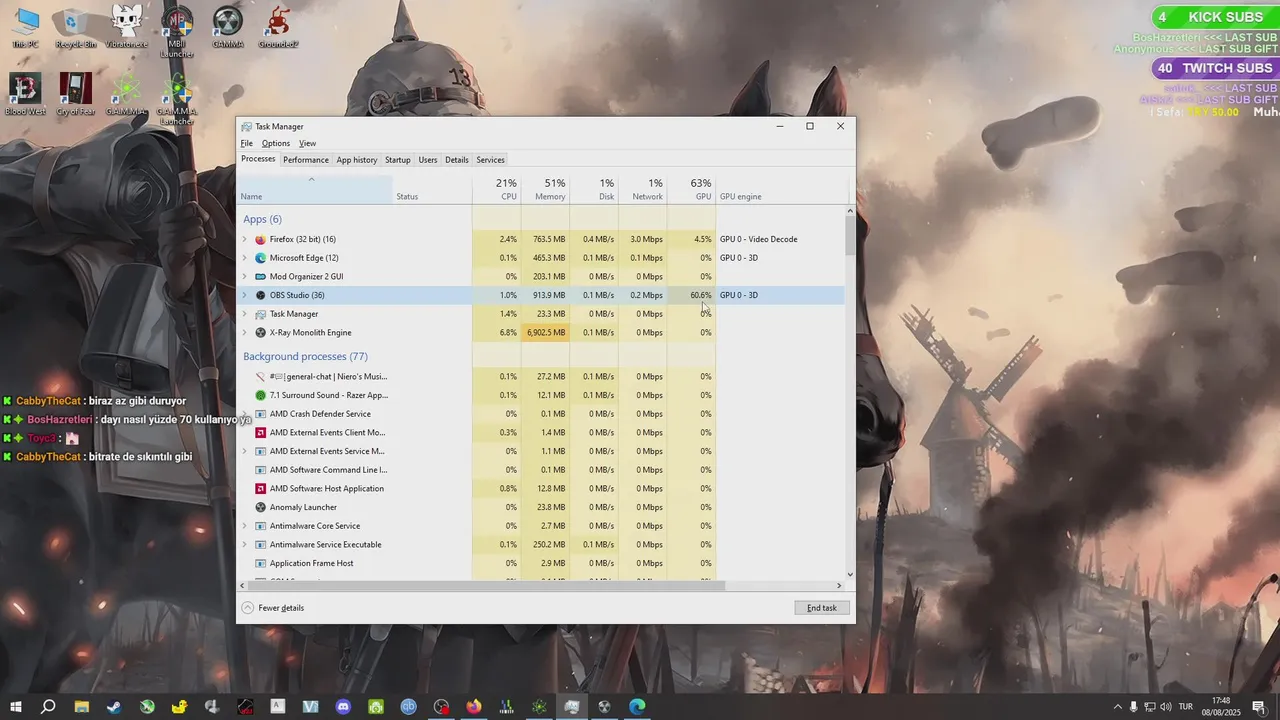Select the Antimalware Core Service row
This screenshot has height=720, width=1280.
point(540,526)
